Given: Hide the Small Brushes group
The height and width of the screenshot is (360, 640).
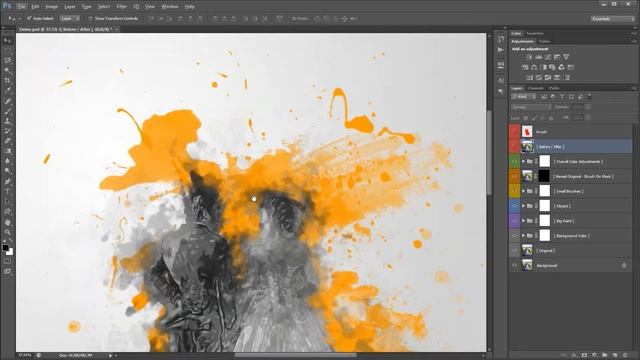Looking at the screenshot, I should pyautogui.click(x=514, y=191).
